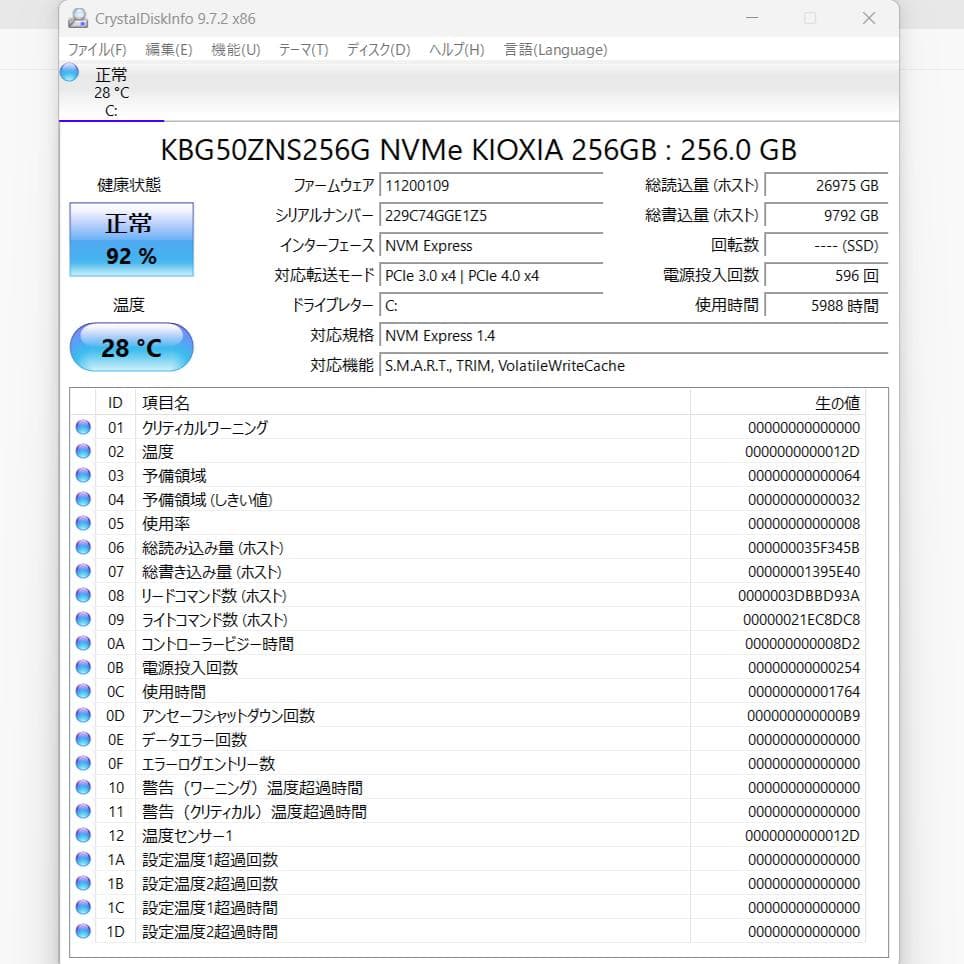Open the ファイル(F) menu
Screen dimensions: 964x964
coord(97,49)
